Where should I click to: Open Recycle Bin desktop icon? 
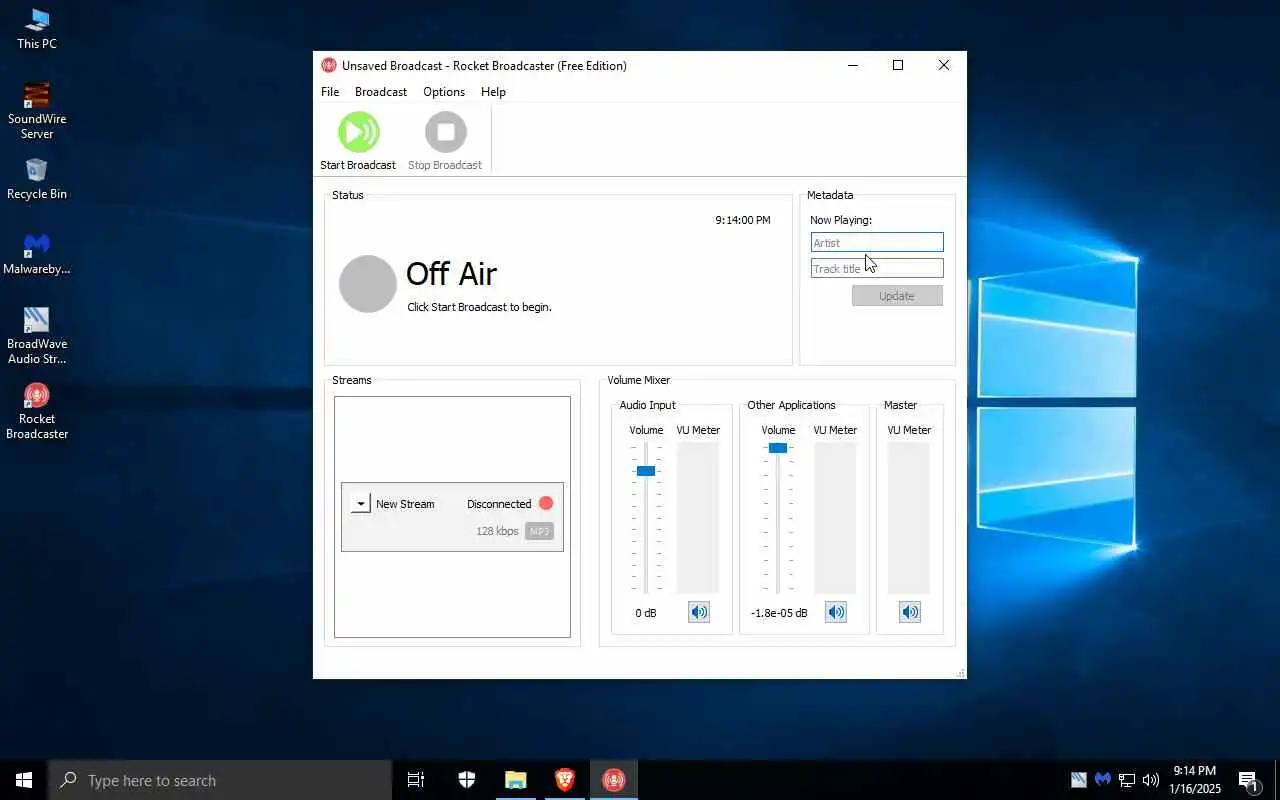pos(37,179)
